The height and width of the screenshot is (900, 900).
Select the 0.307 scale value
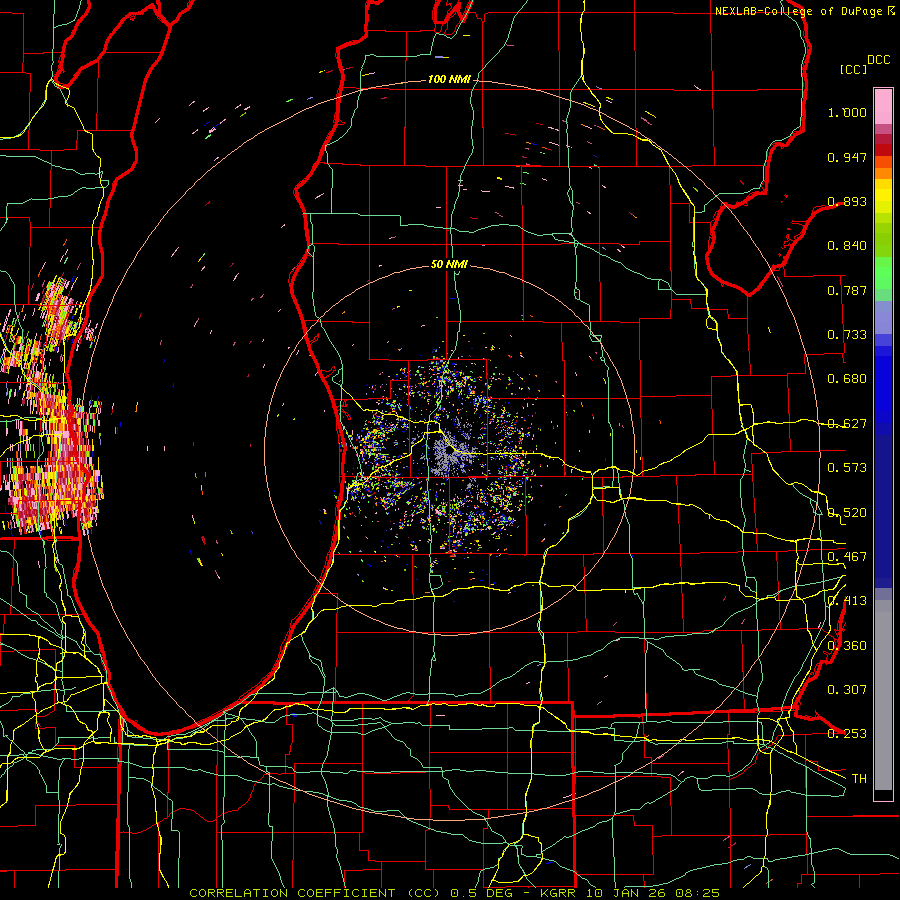847,690
